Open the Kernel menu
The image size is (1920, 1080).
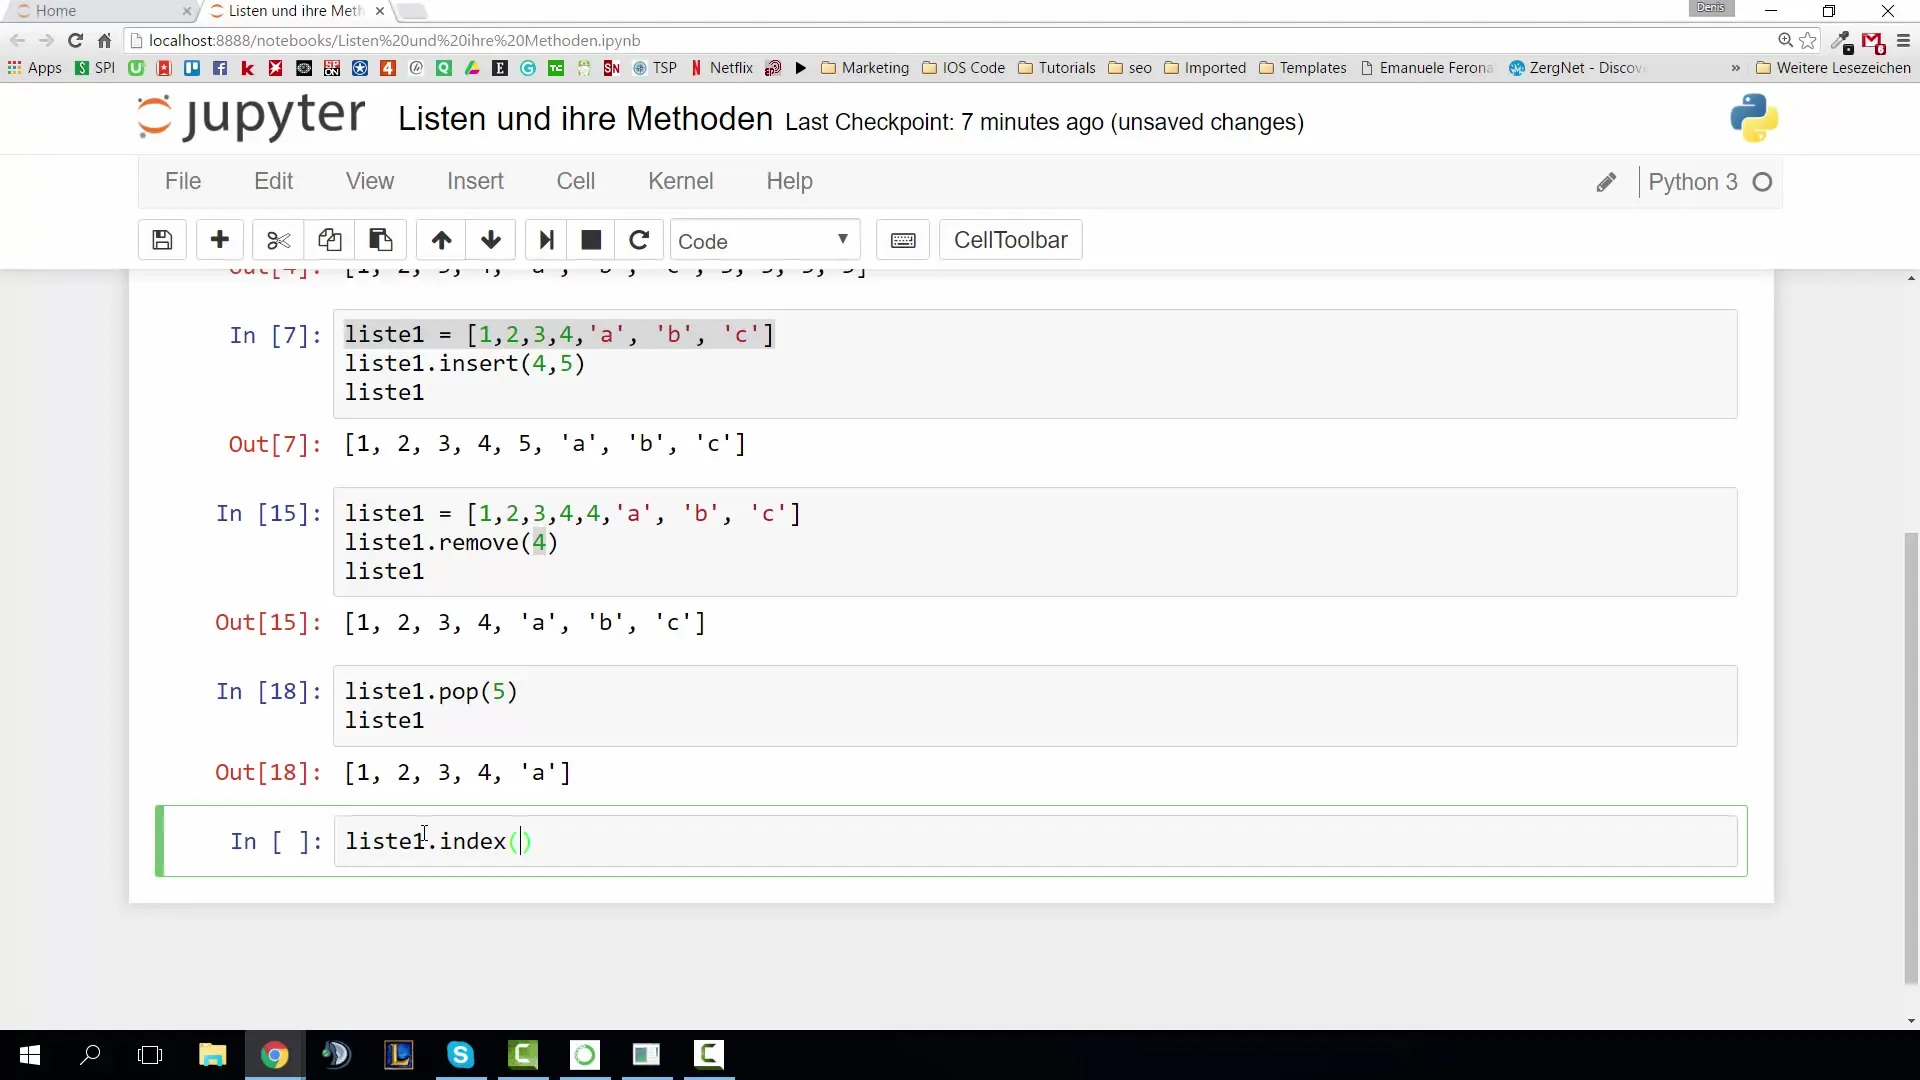point(681,181)
